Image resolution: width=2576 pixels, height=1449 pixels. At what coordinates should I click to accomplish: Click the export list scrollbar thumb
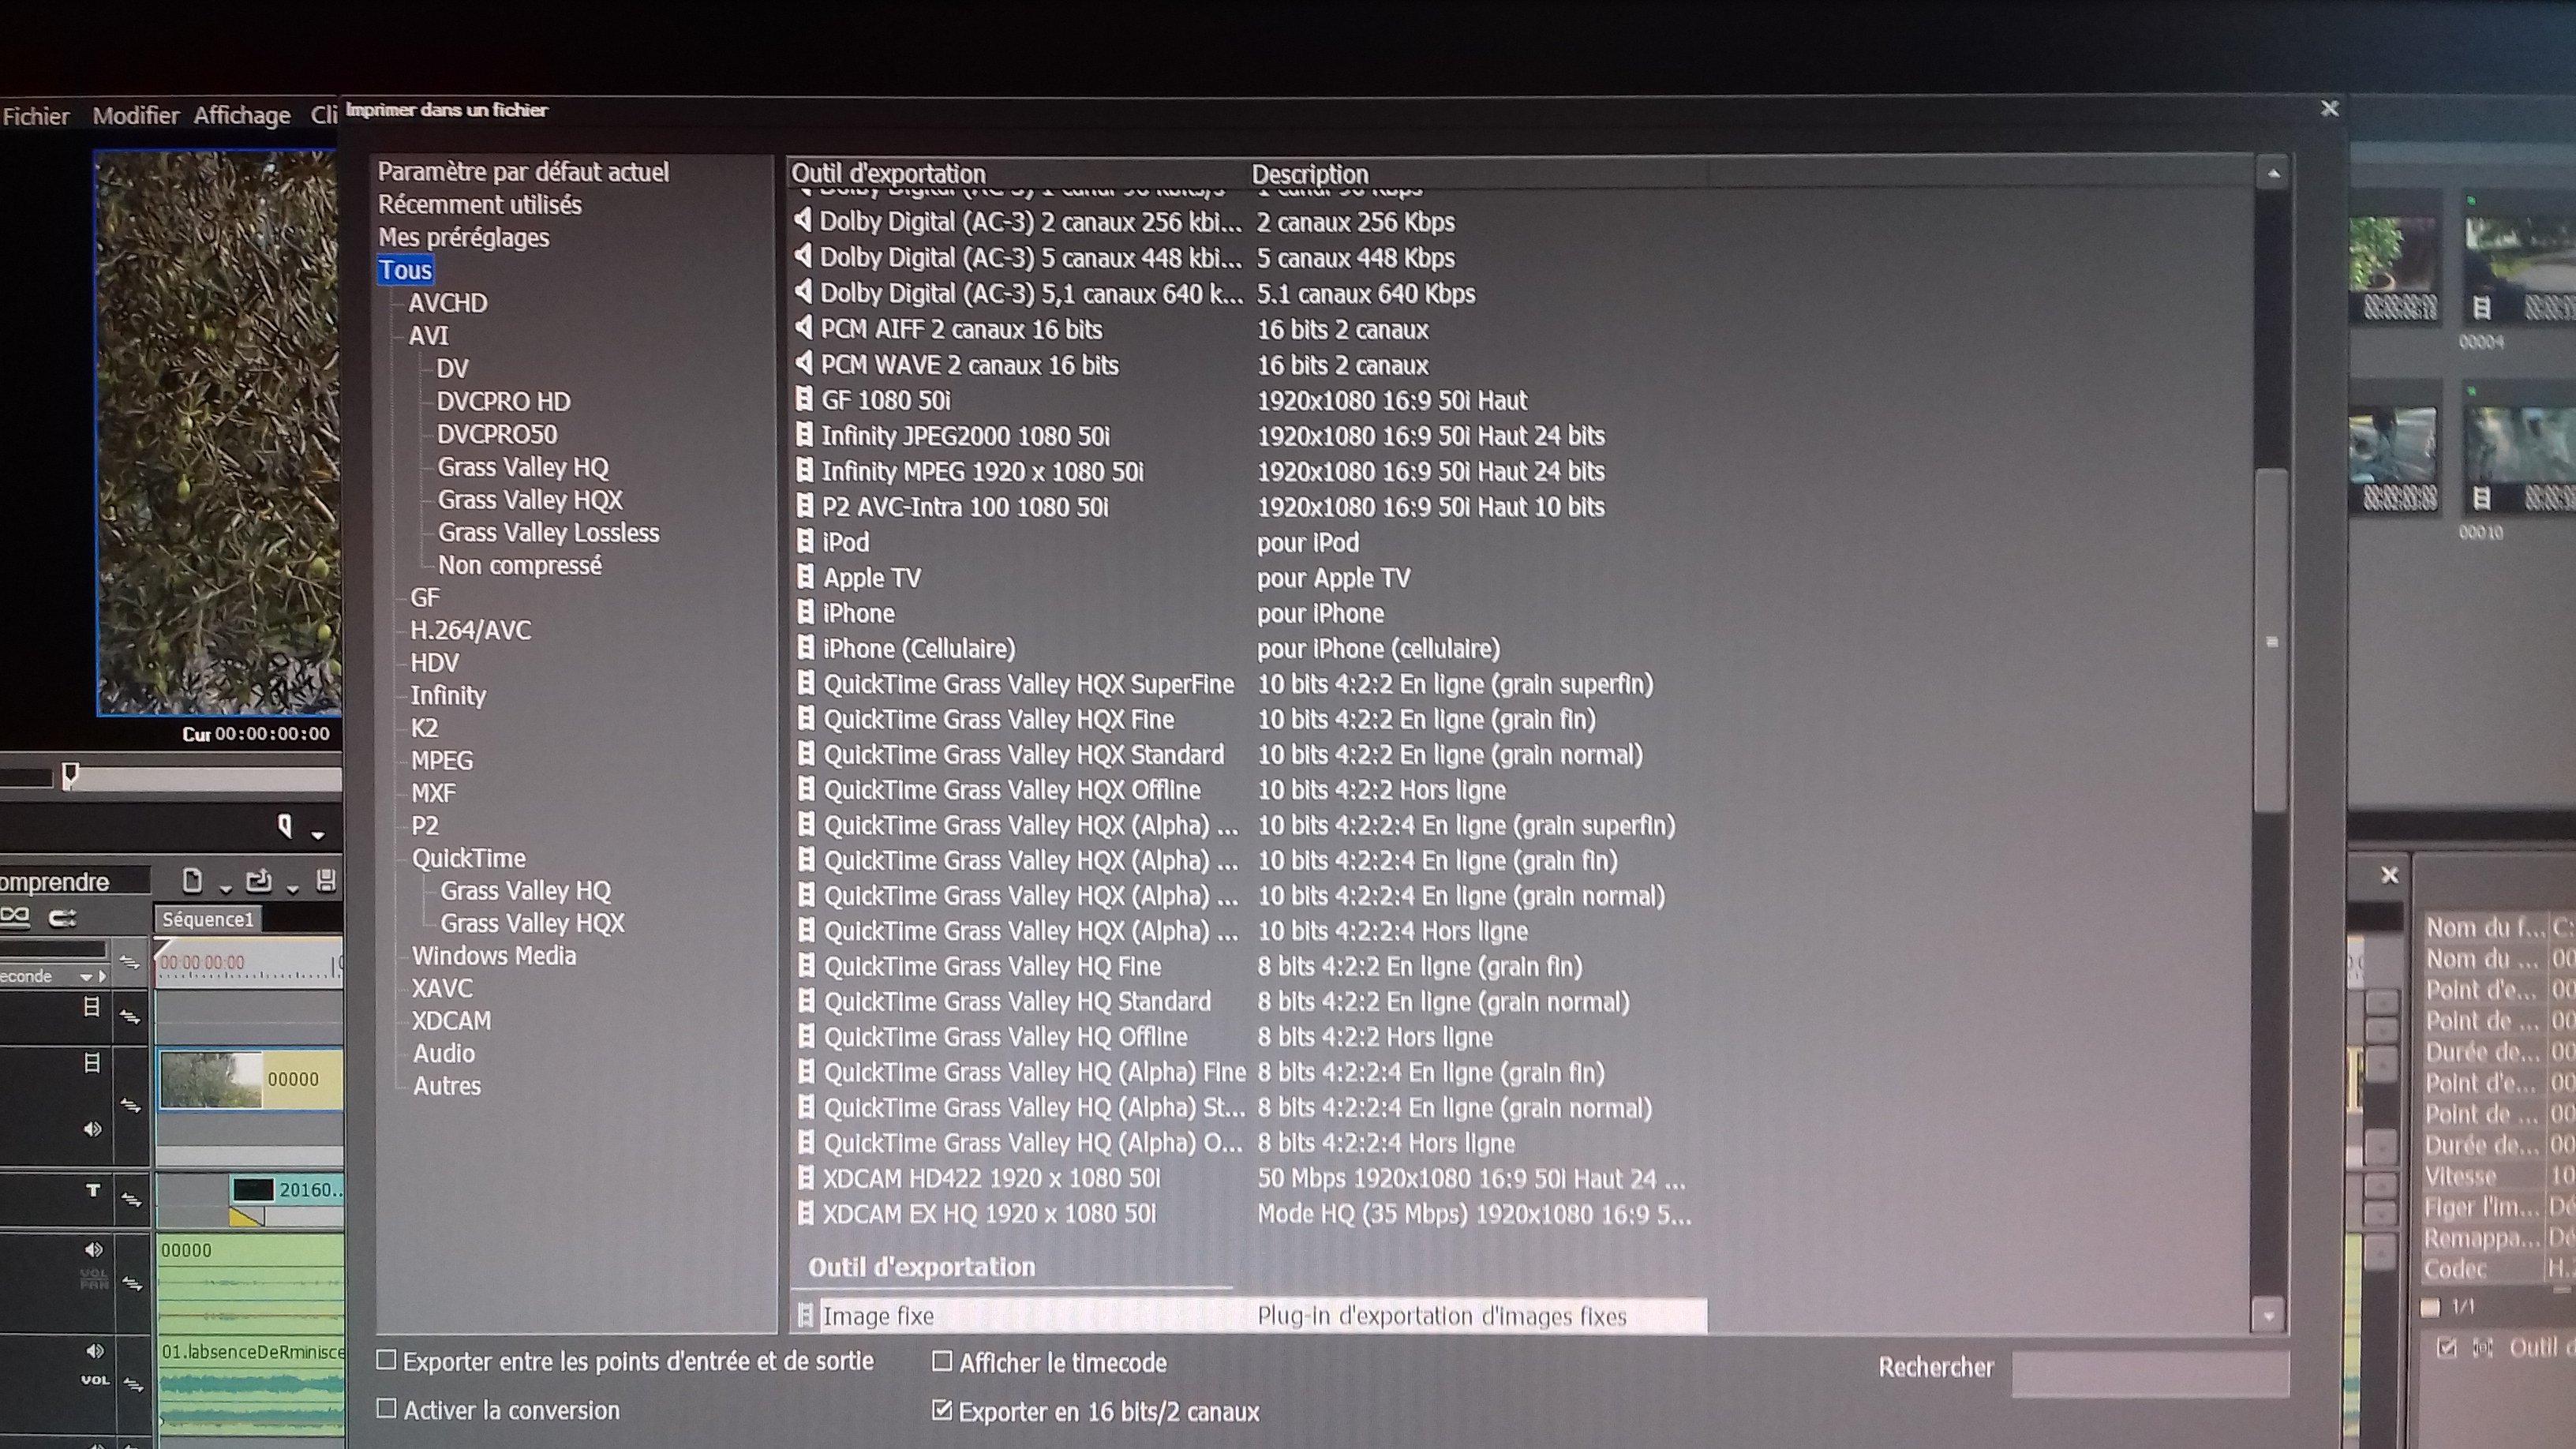coord(2271,641)
